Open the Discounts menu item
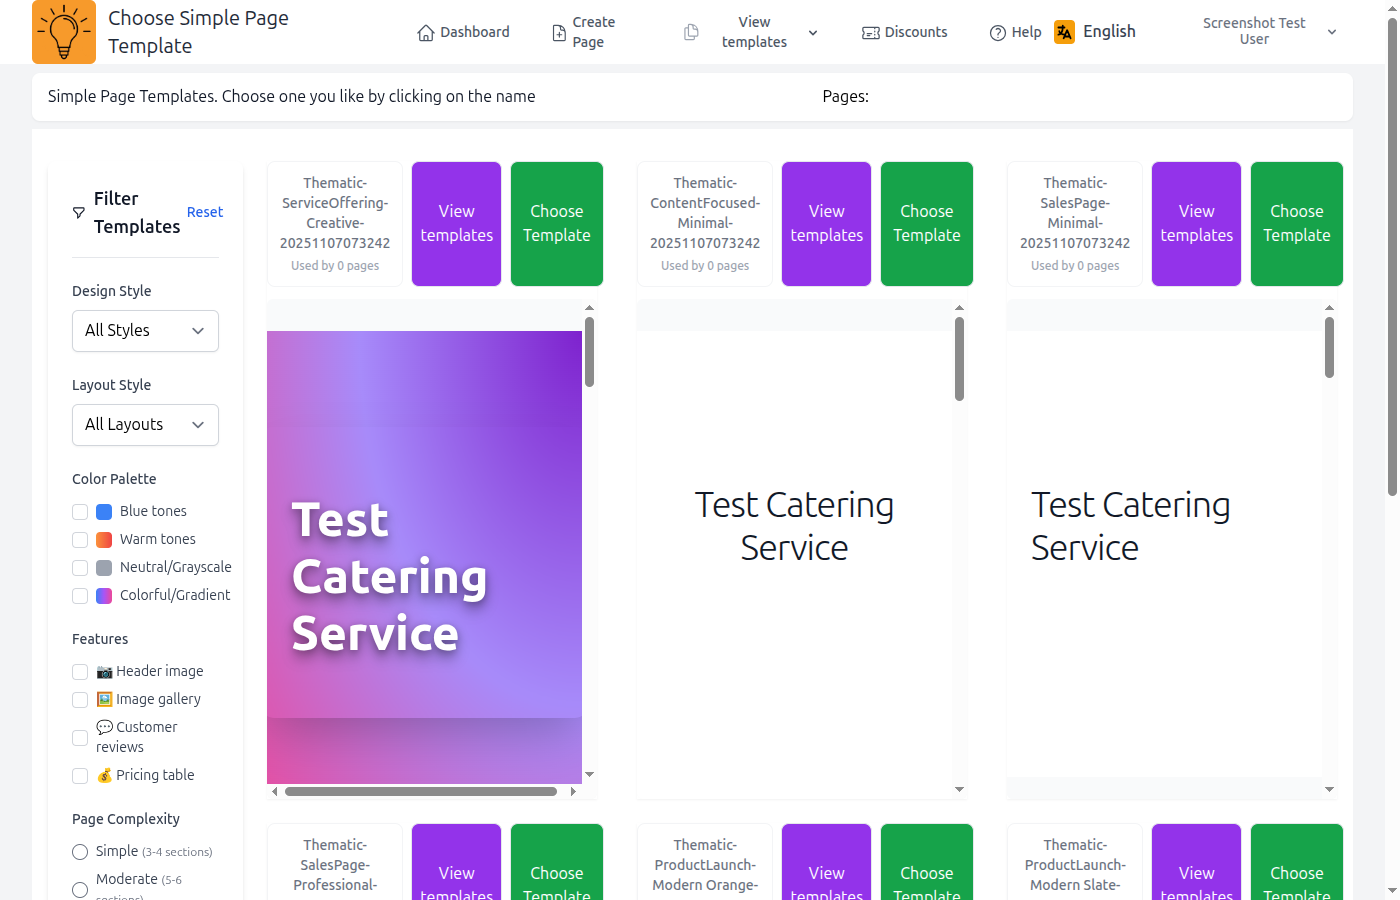Screen dimensions: 1400x900 click(x=905, y=32)
